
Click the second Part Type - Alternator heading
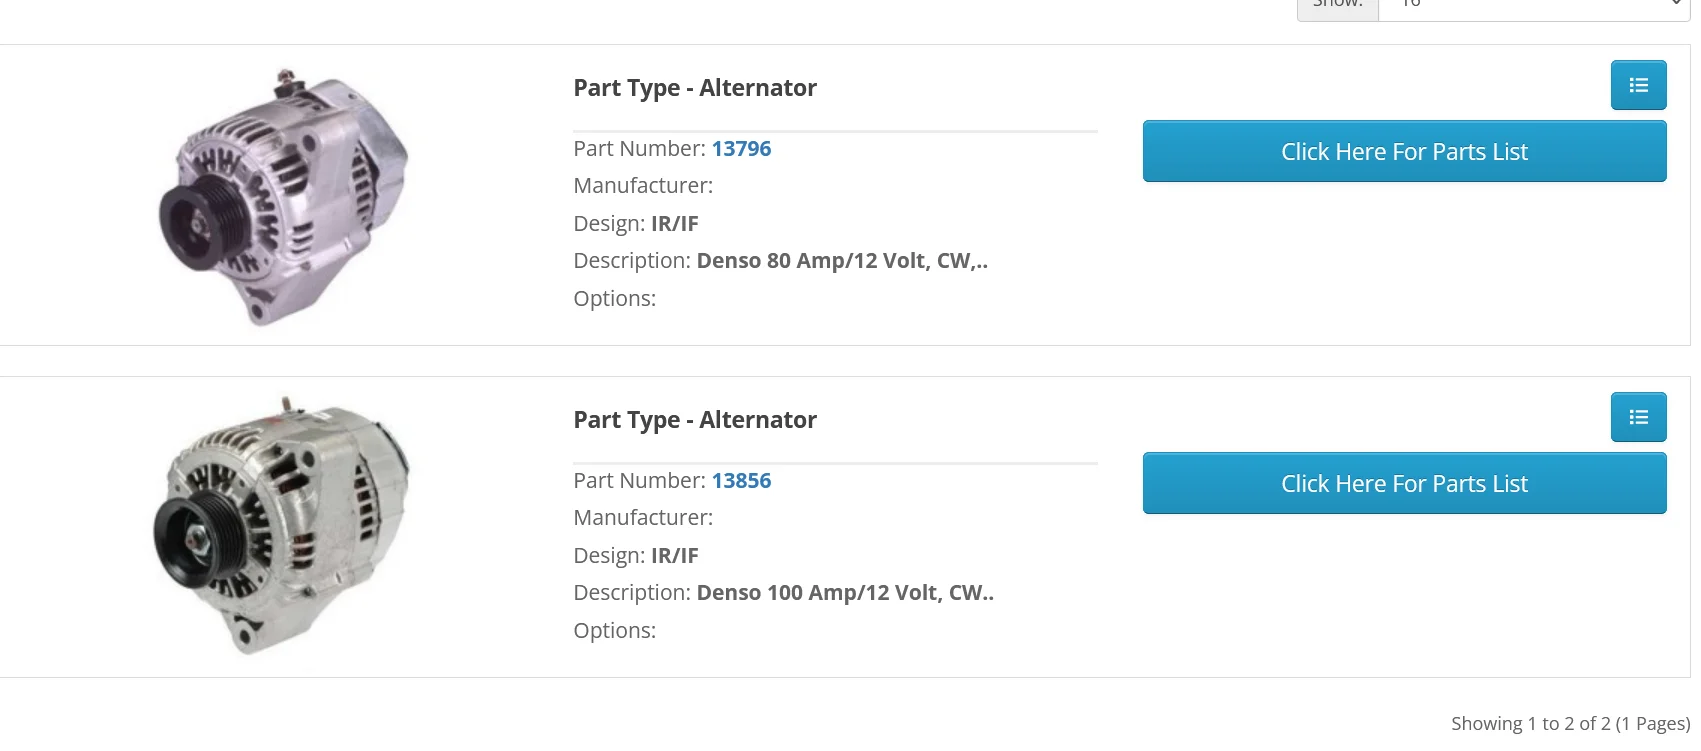coord(695,420)
